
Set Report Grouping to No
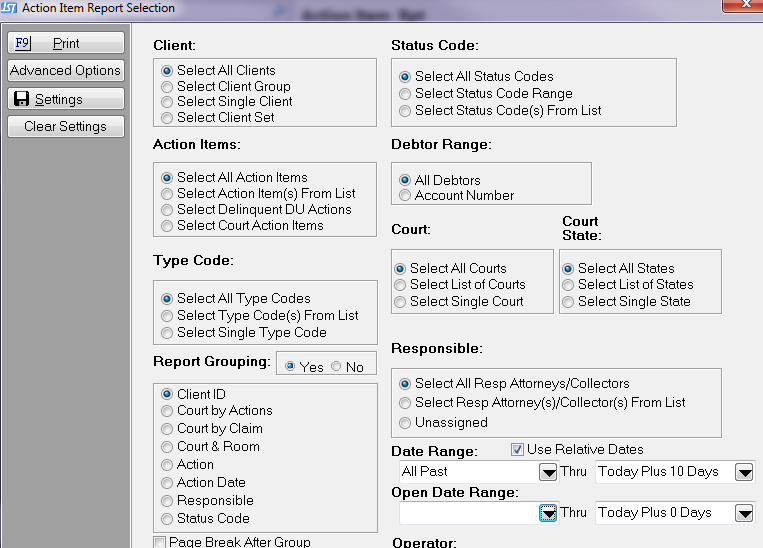click(x=336, y=367)
